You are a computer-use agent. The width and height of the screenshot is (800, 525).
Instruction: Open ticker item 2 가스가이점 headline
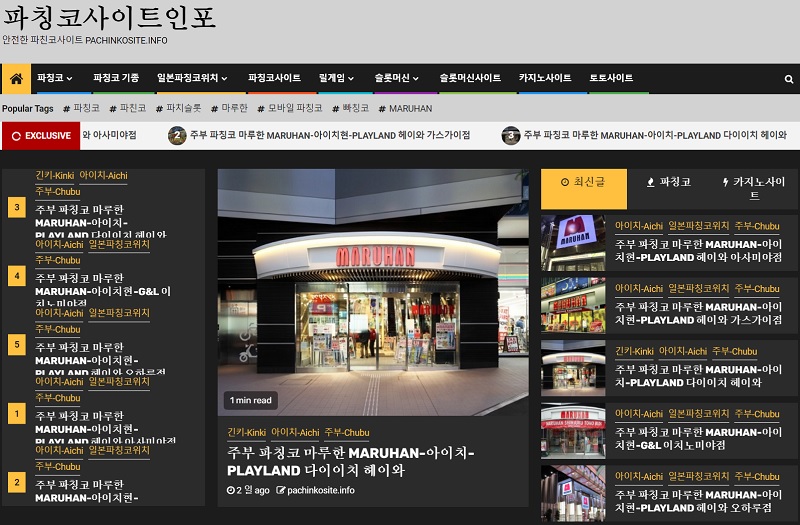click(x=330, y=135)
